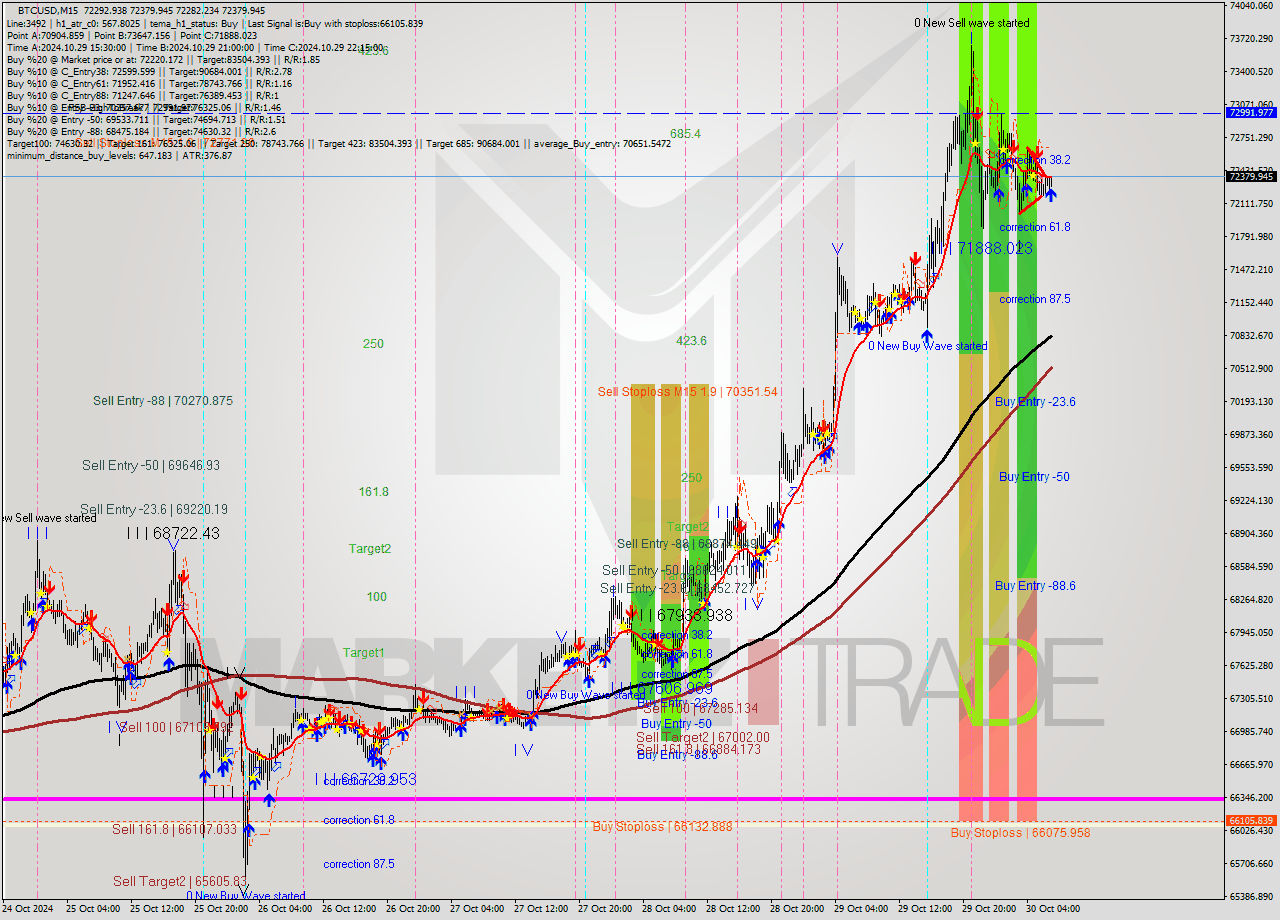Click '0 New Sell wave started' label
The width and height of the screenshot is (1280, 920).
971,23
